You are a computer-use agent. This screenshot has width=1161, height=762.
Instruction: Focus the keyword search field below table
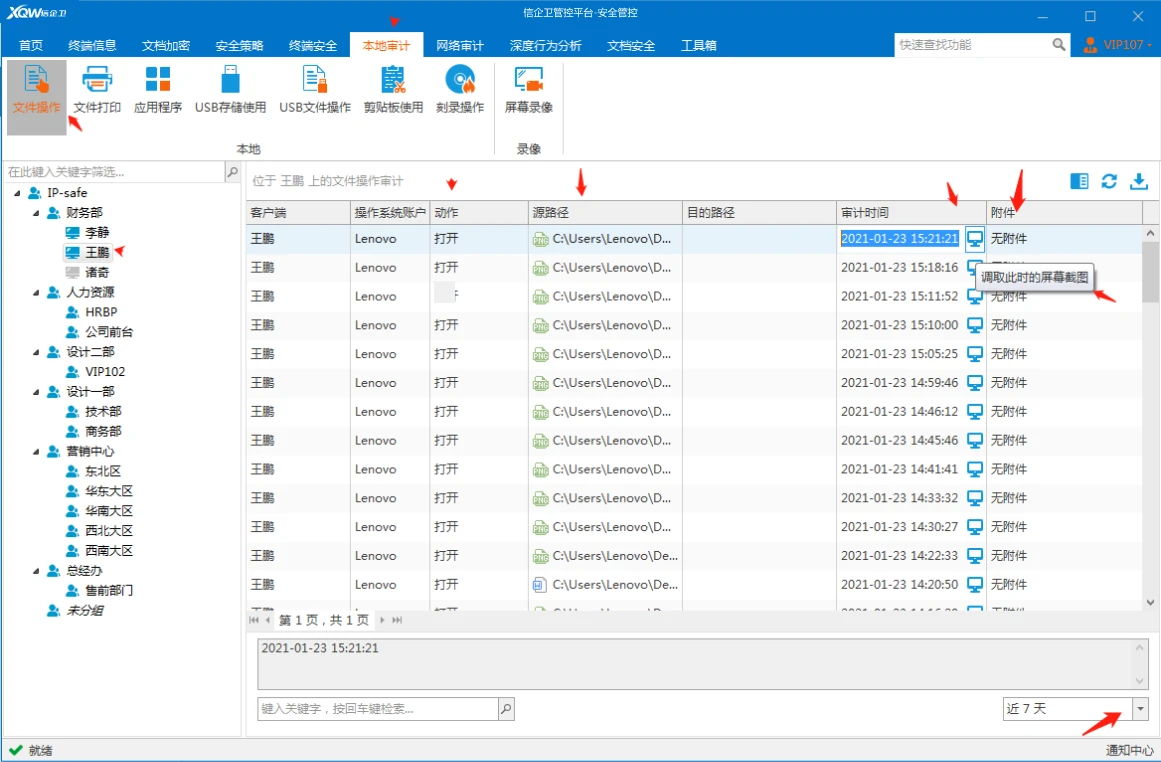(378, 709)
